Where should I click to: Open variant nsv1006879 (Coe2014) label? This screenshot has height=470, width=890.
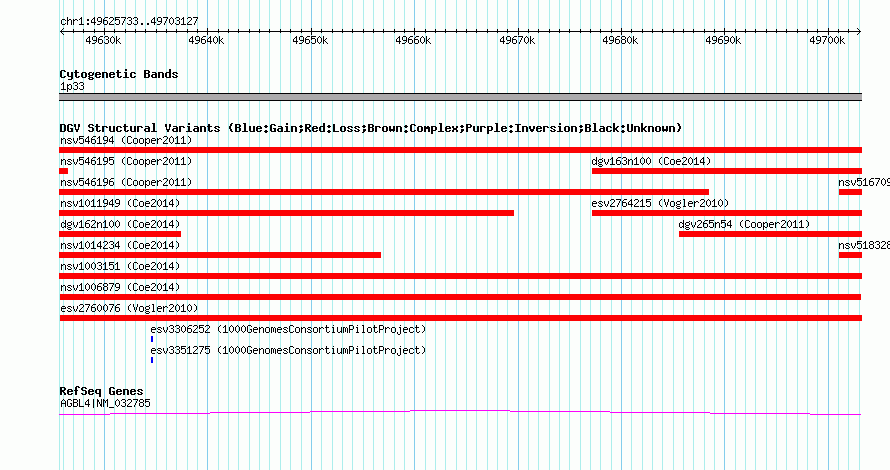point(120,287)
